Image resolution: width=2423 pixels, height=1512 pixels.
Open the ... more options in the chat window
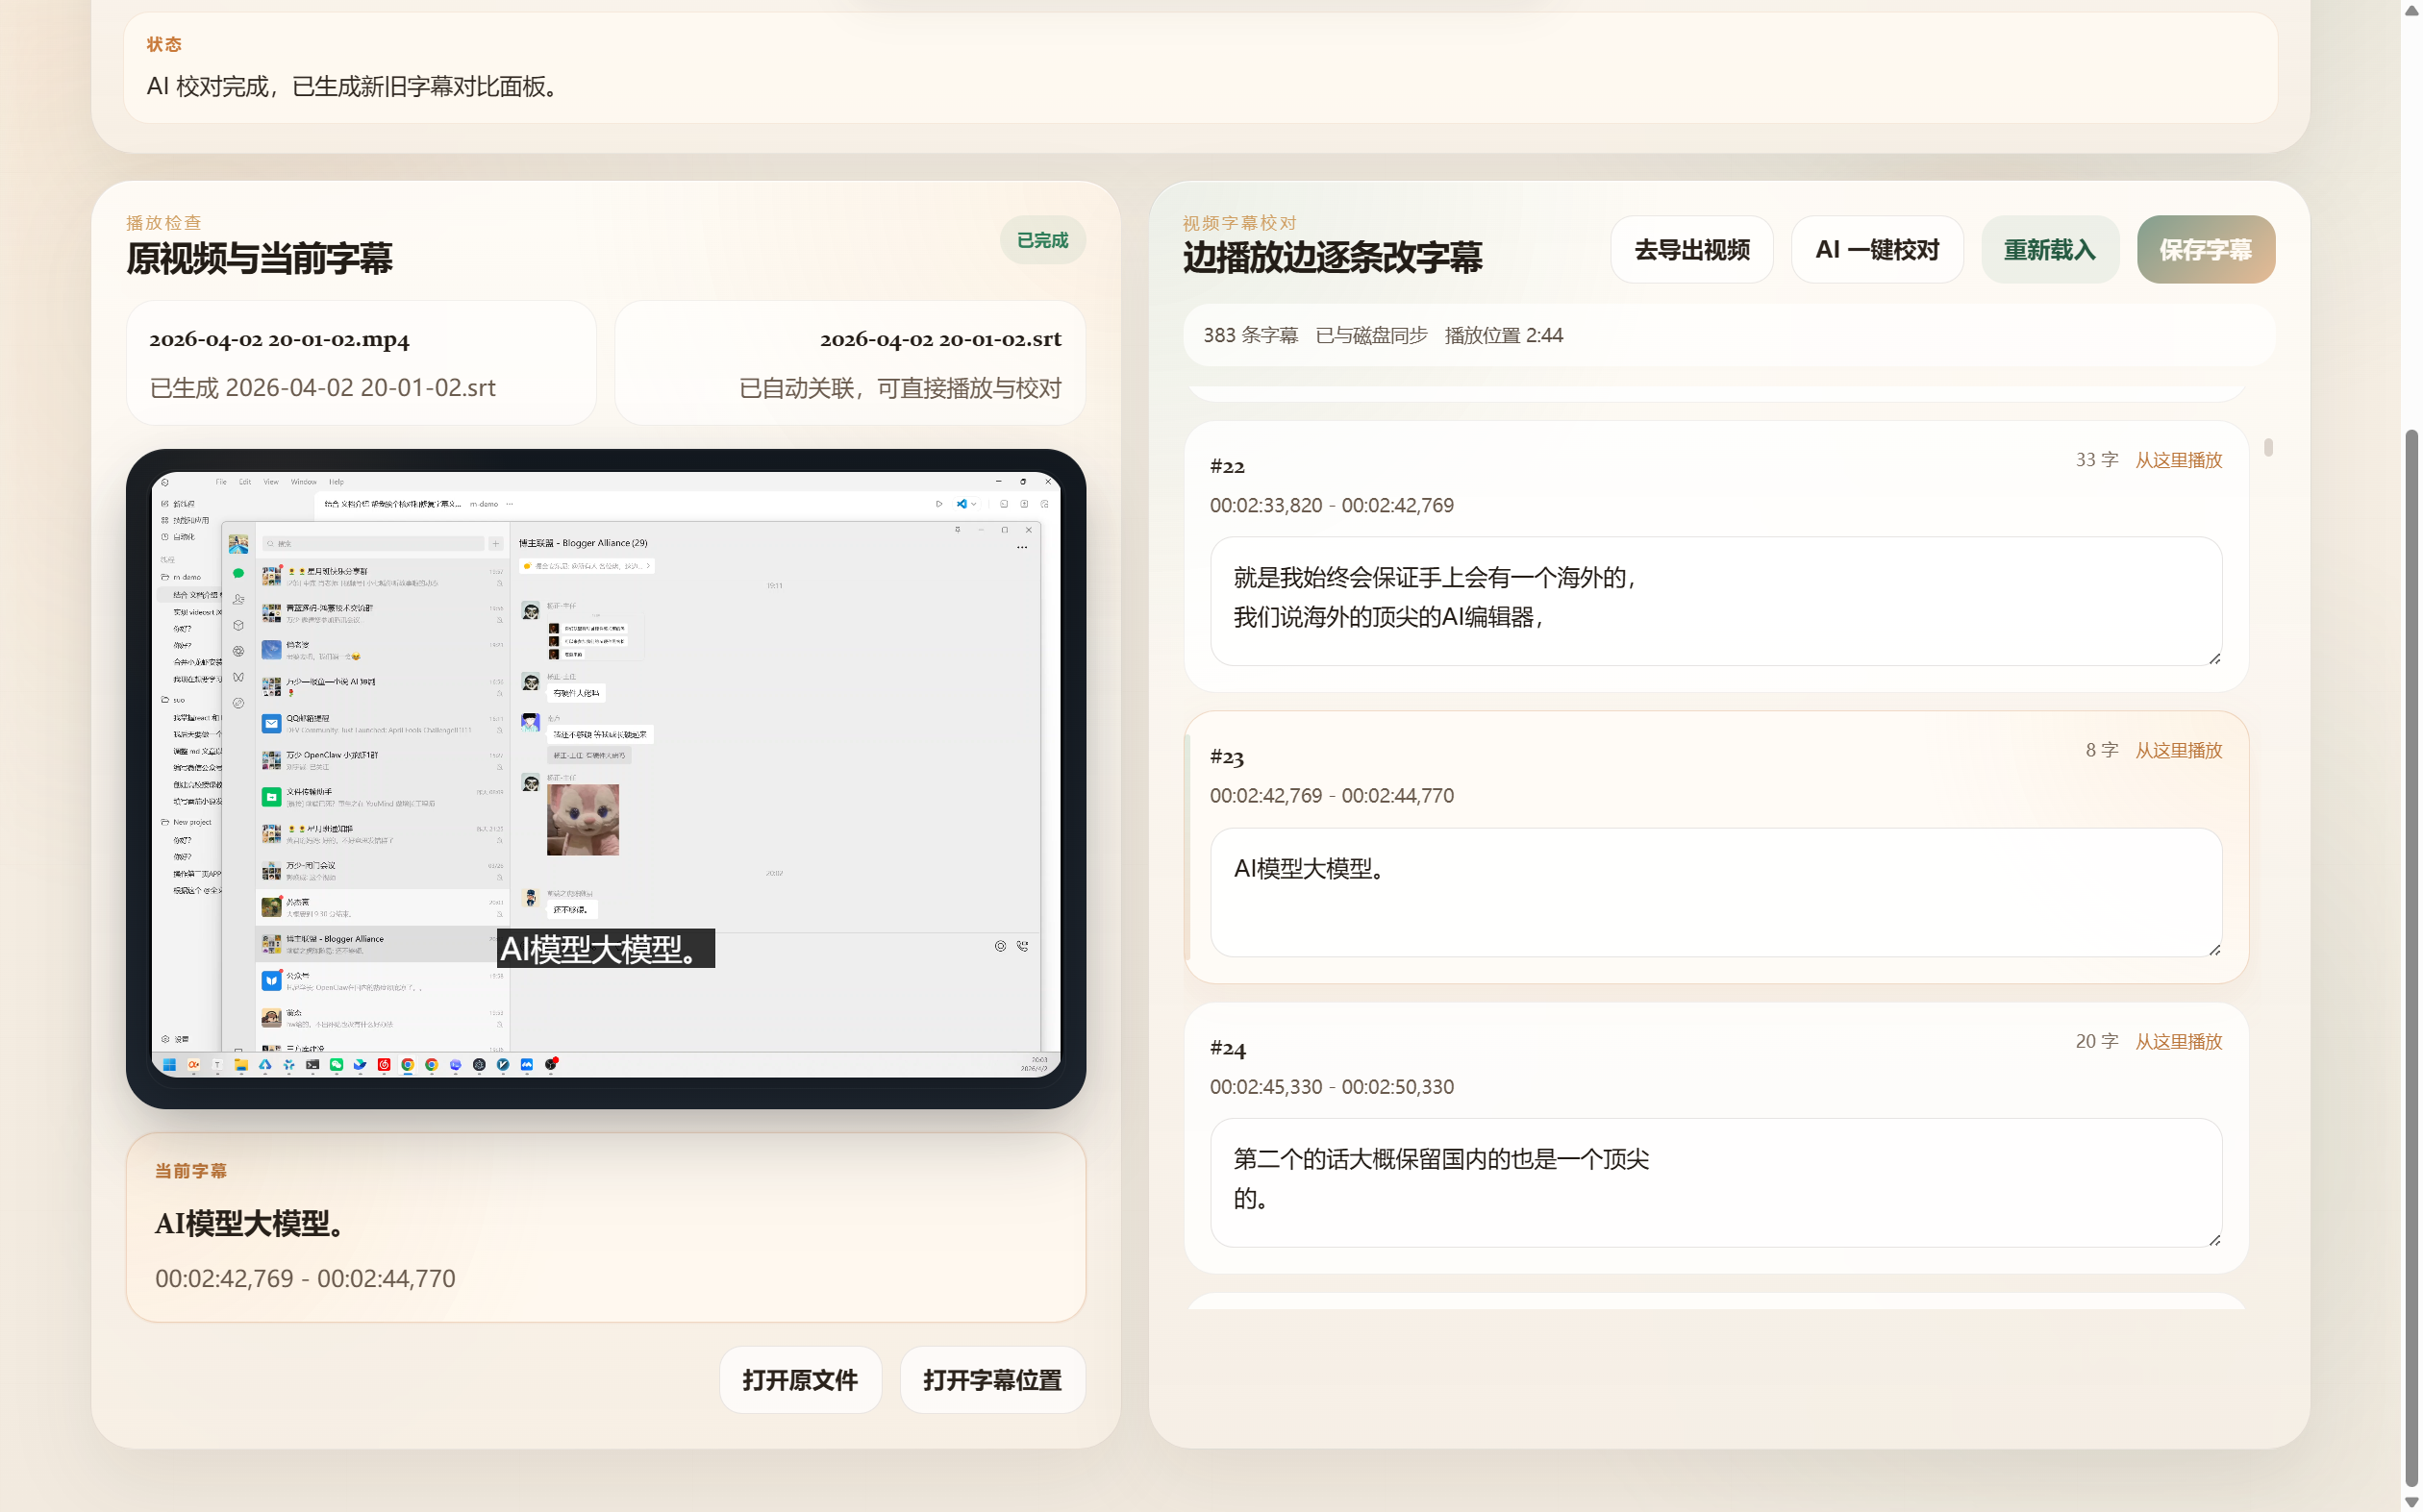[x=1023, y=548]
